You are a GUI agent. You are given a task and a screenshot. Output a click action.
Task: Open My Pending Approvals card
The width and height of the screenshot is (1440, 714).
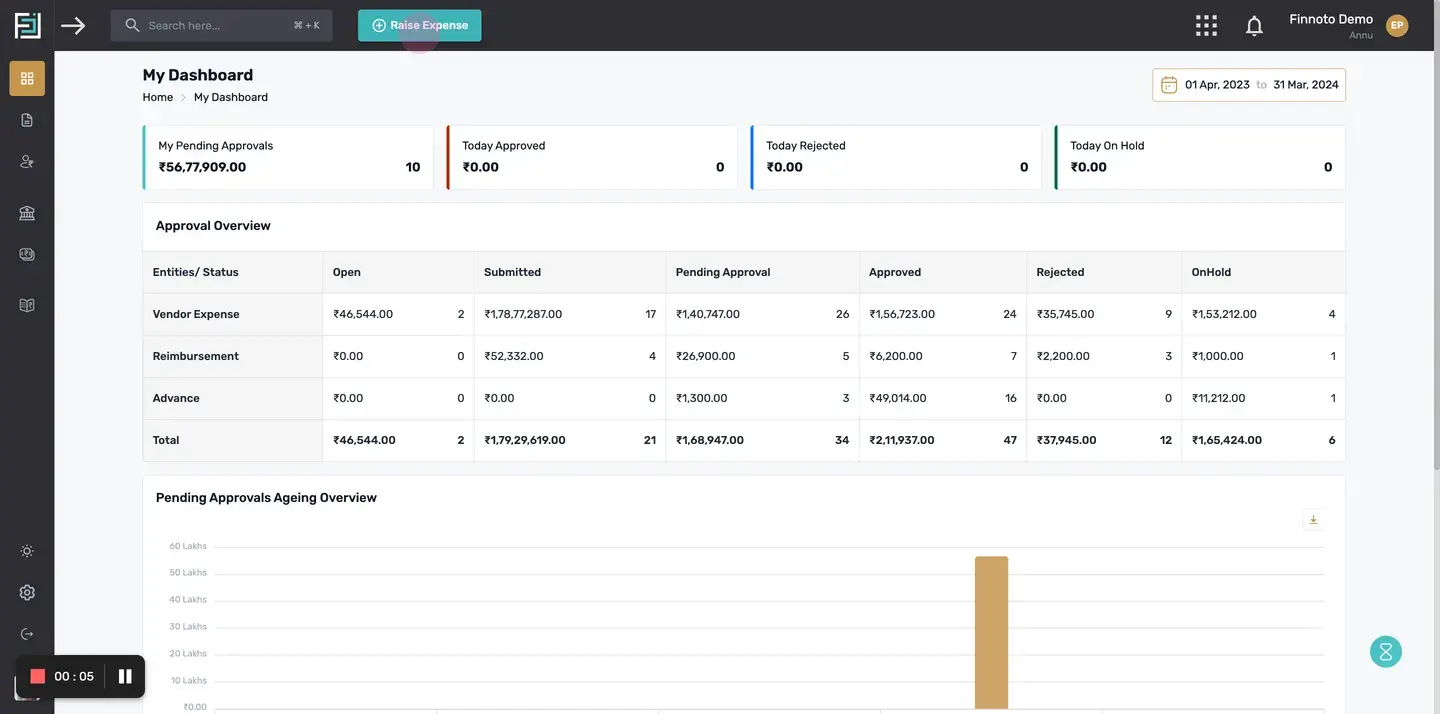[x=288, y=157]
